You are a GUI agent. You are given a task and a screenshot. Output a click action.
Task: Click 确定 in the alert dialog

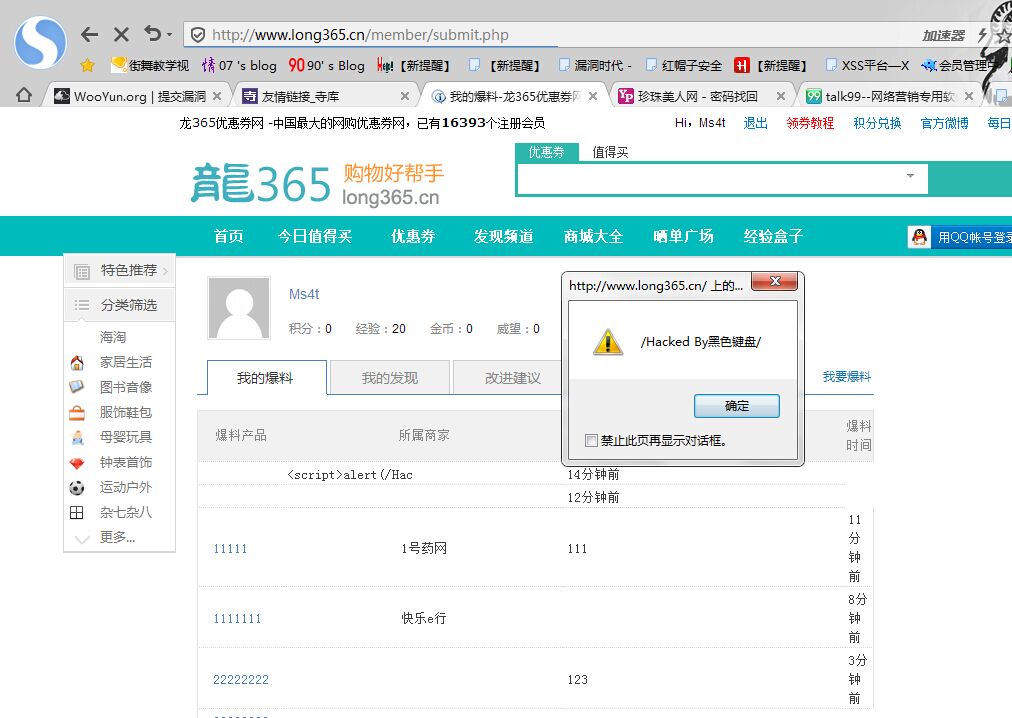click(736, 406)
